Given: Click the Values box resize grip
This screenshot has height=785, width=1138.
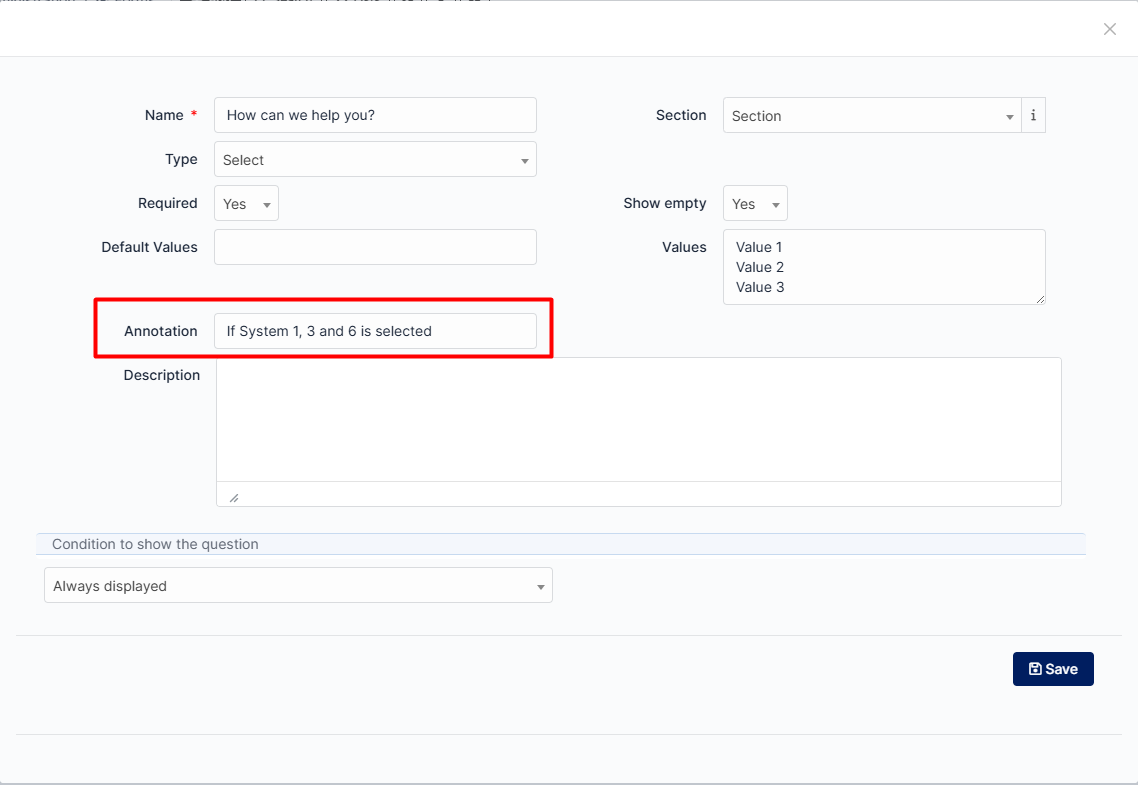Looking at the screenshot, I should [1039, 298].
